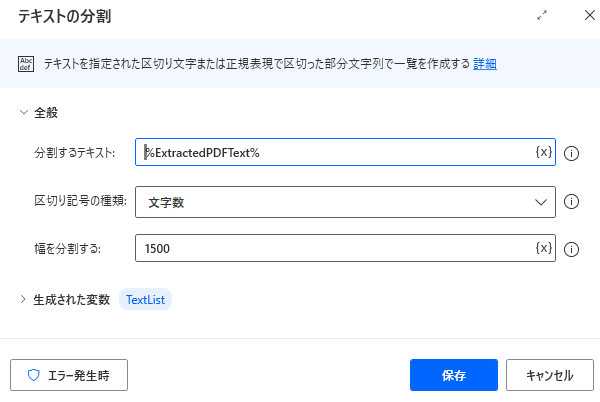Show info tooltip for 区切り記号の種類
600x402 pixels.
[571, 202]
